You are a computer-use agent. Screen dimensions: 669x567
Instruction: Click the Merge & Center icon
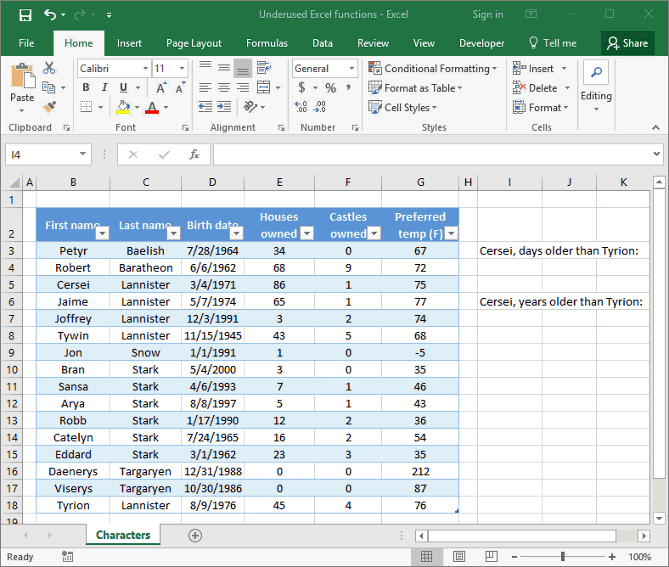tap(264, 87)
